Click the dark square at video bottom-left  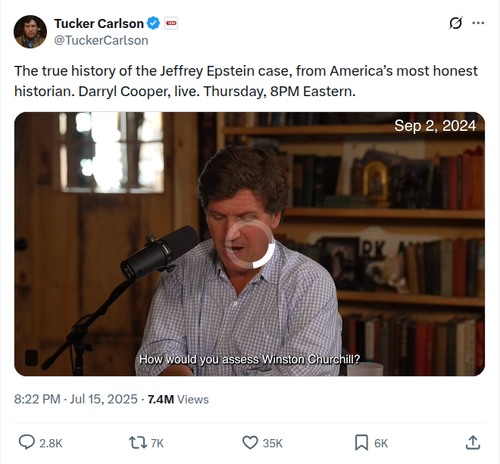(31, 358)
